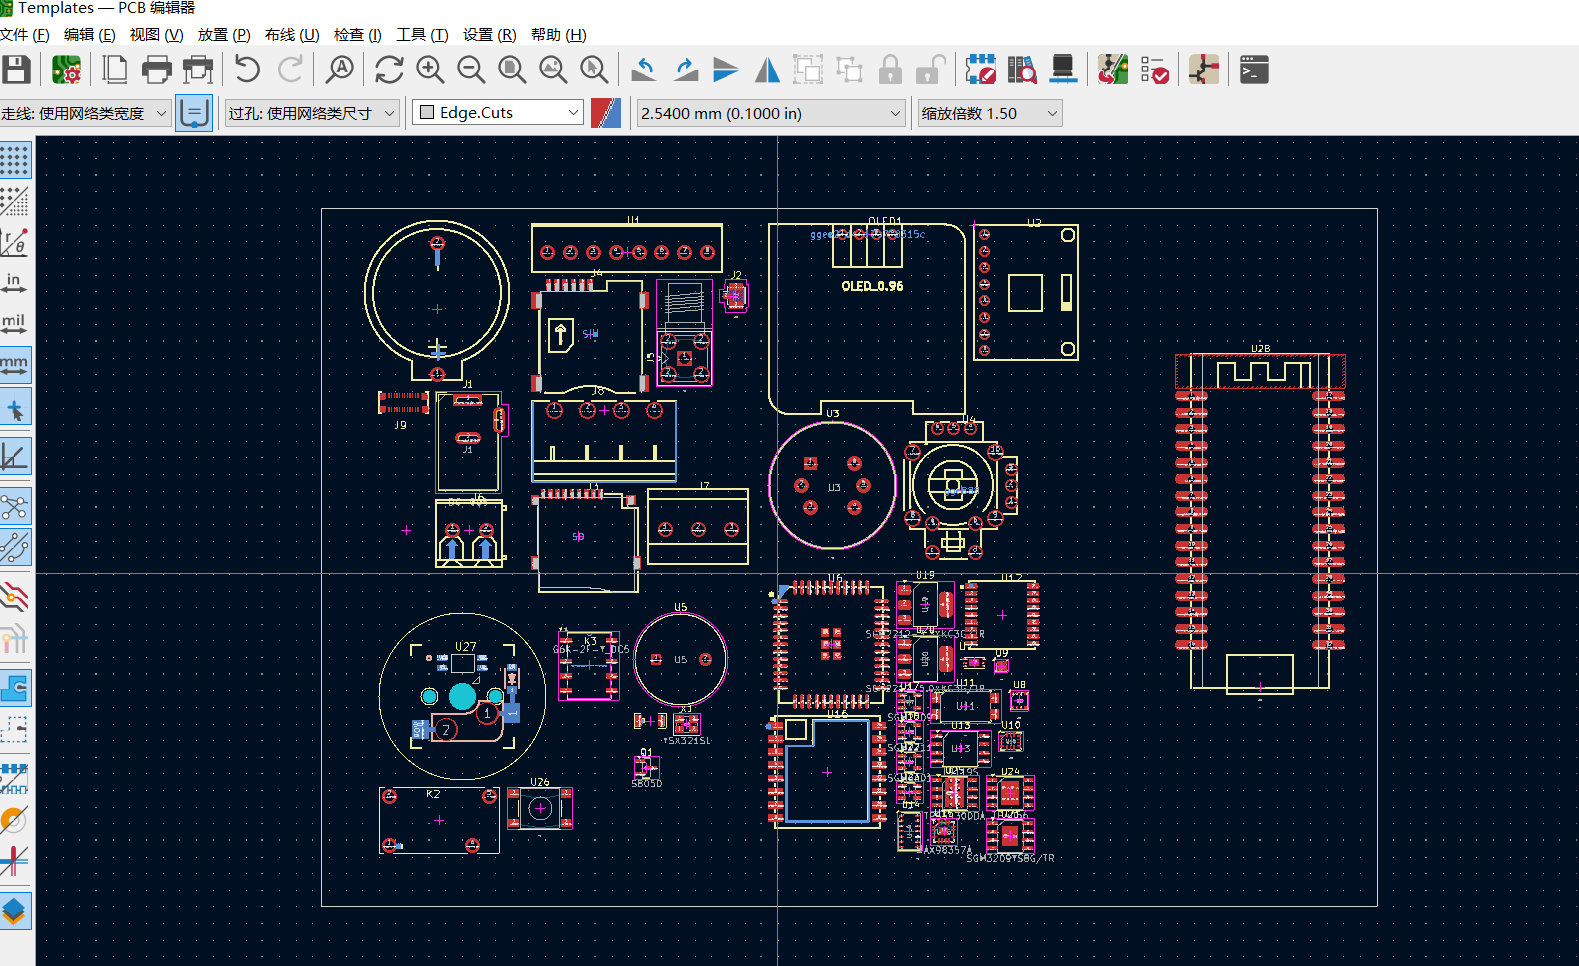Switch units to millimeters (mm)

coord(15,365)
